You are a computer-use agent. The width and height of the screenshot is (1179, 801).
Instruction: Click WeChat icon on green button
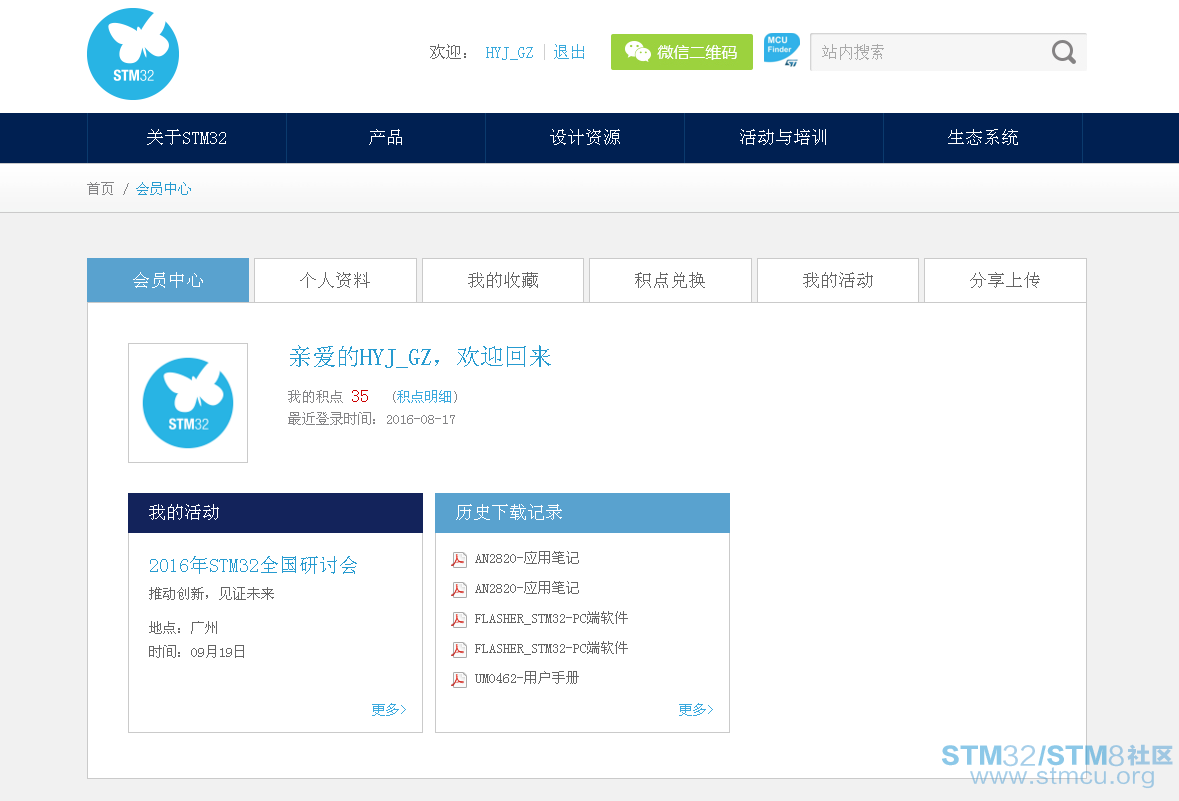pyautogui.click(x=638, y=51)
